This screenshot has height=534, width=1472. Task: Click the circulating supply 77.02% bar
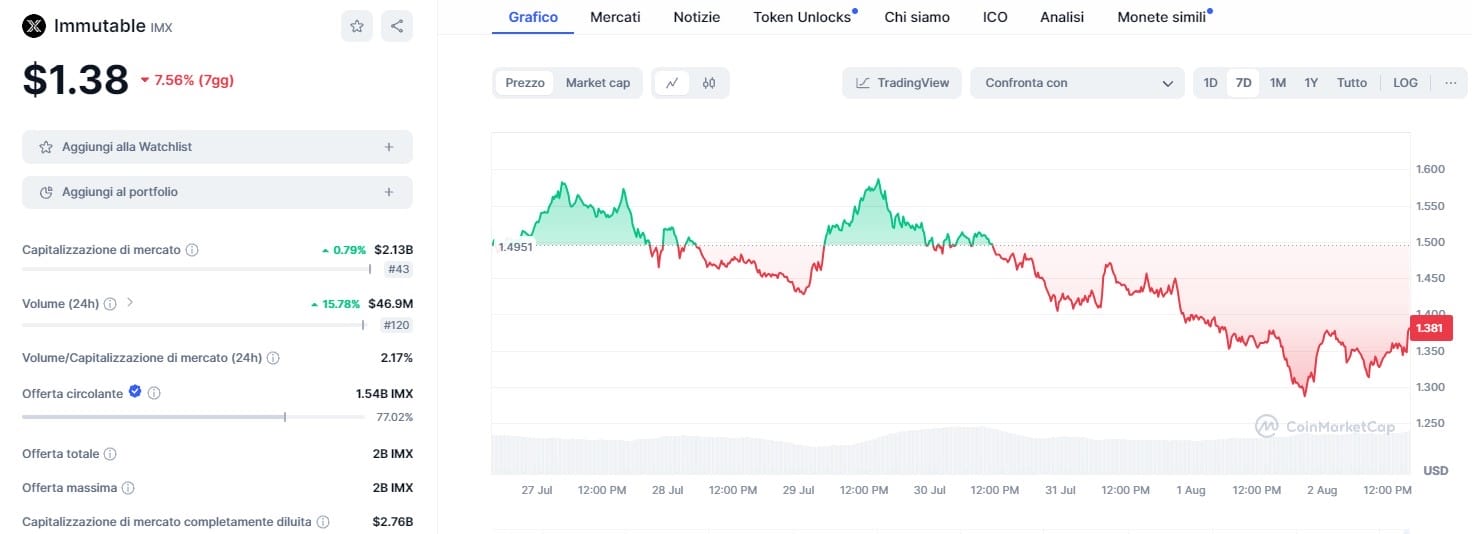pos(193,416)
